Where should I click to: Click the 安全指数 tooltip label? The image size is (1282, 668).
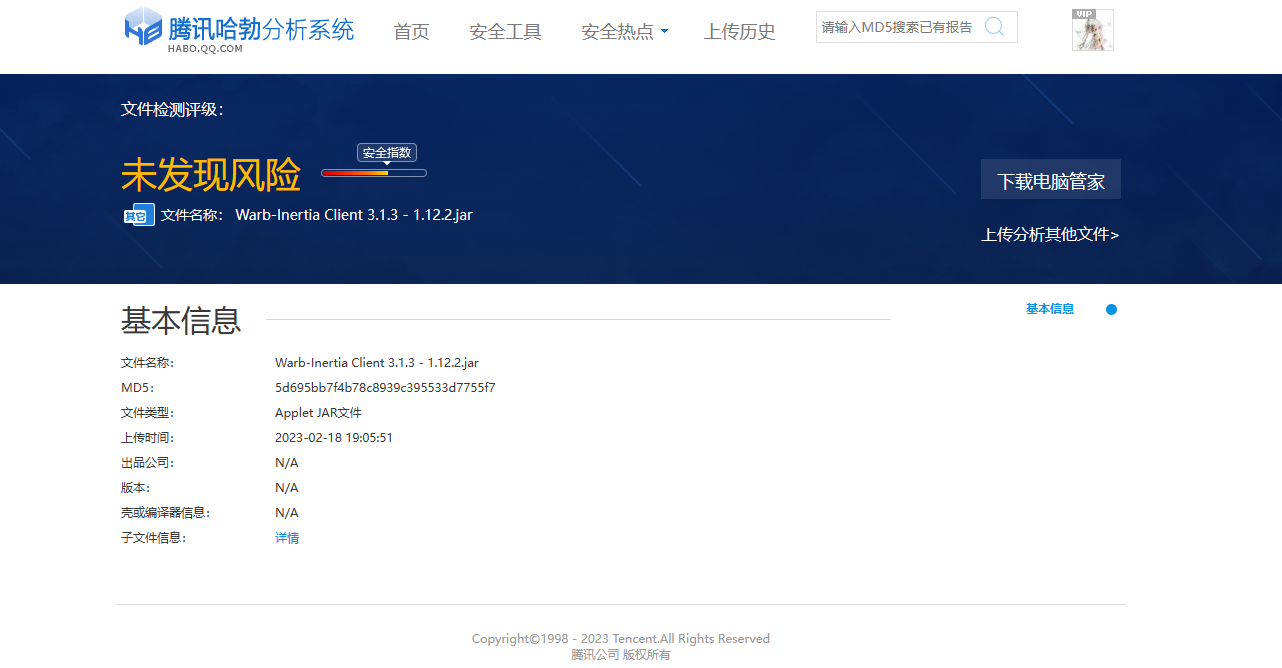point(387,153)
